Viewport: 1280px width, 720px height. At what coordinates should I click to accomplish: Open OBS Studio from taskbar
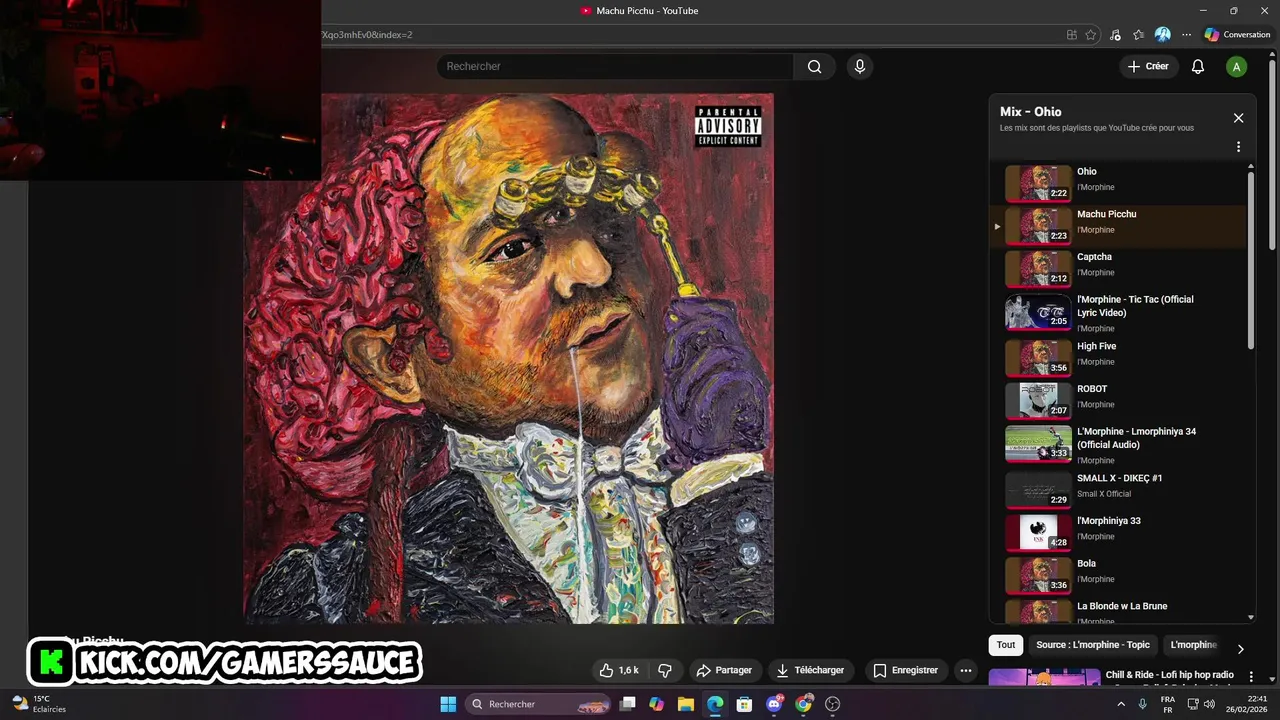[x=832, y=704]
